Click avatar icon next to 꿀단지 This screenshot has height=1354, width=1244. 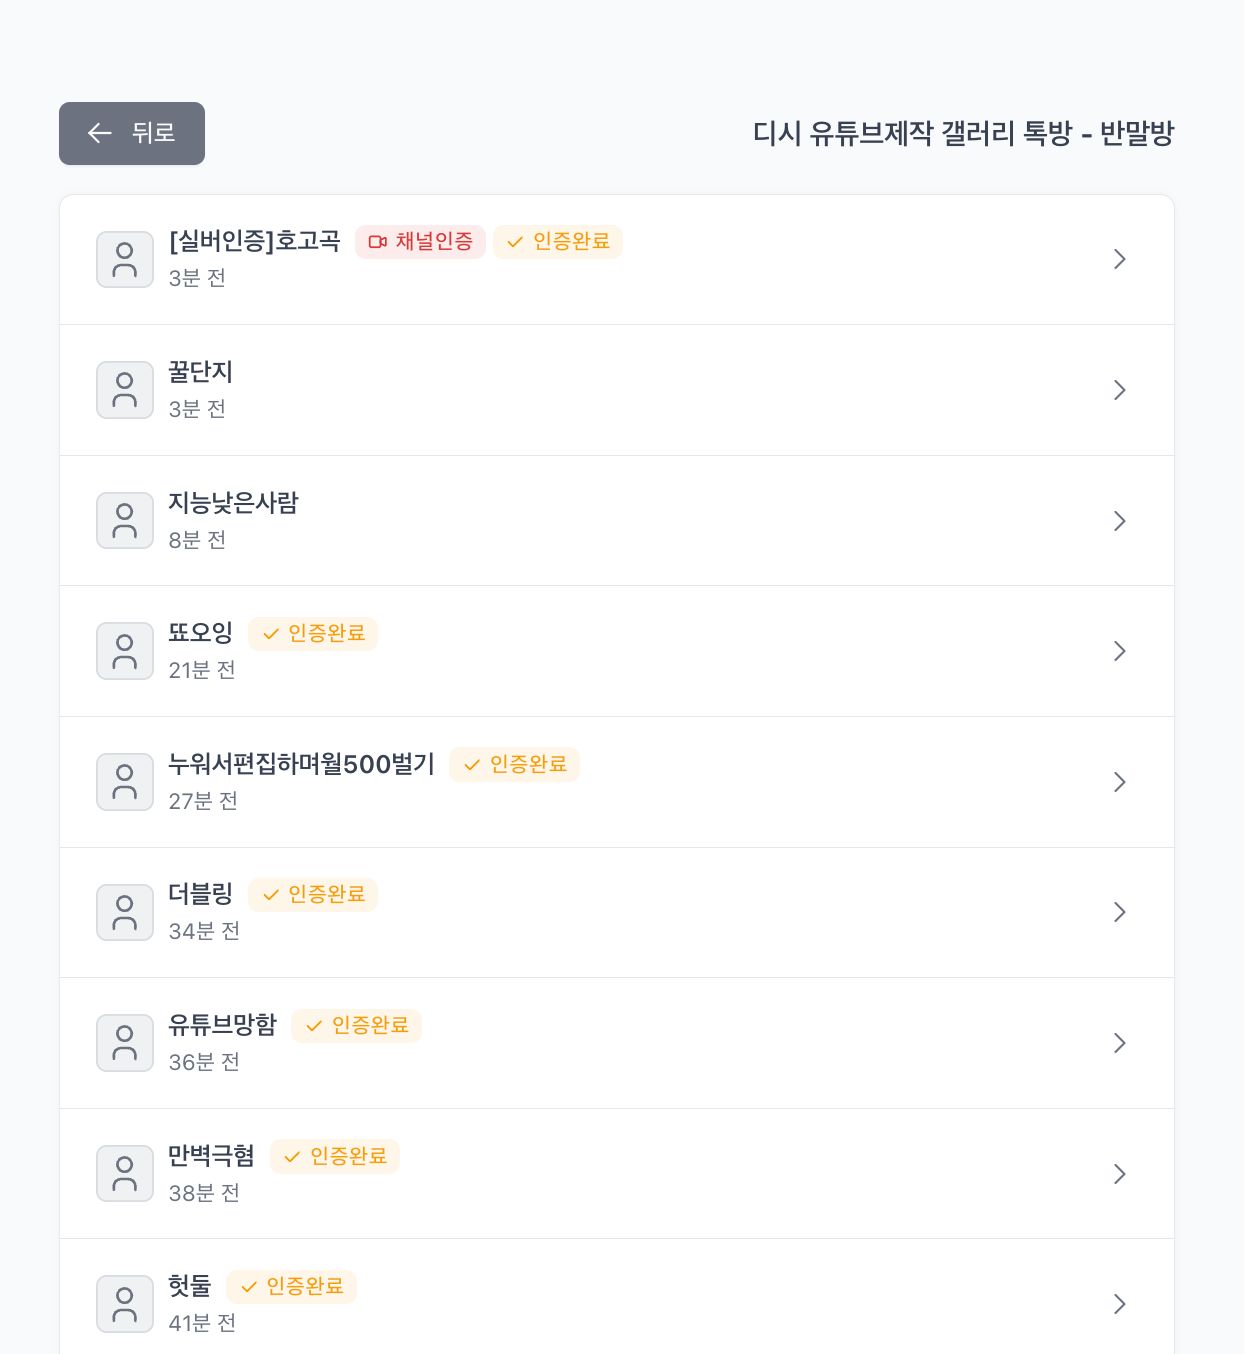coord(125,390)
